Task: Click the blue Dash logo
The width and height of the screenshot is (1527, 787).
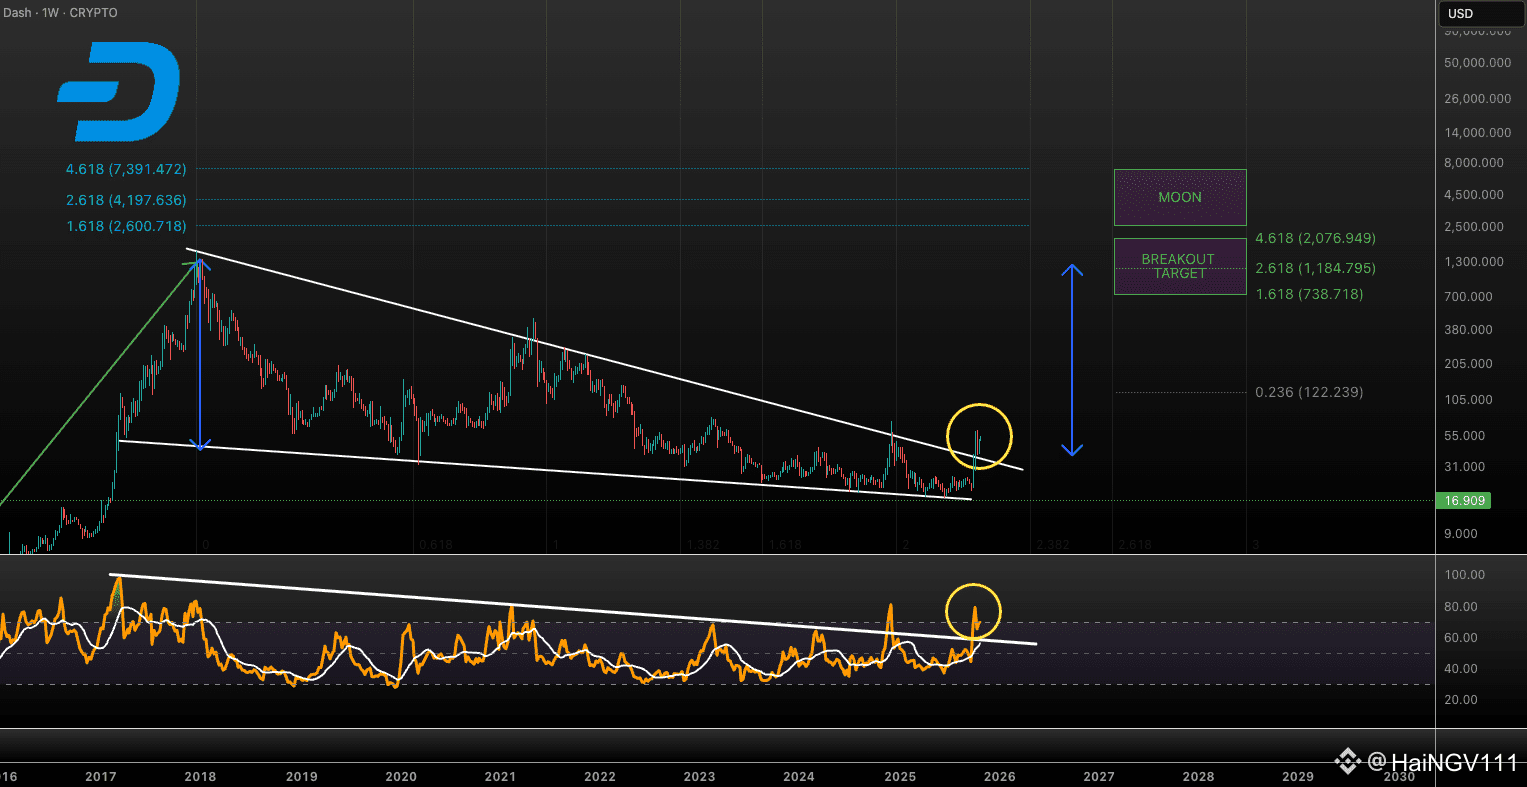Action: (x=119, y=93)
